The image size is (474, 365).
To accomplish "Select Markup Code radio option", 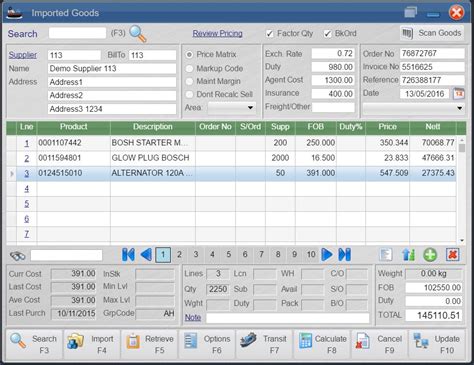I will tap(189, 68).
